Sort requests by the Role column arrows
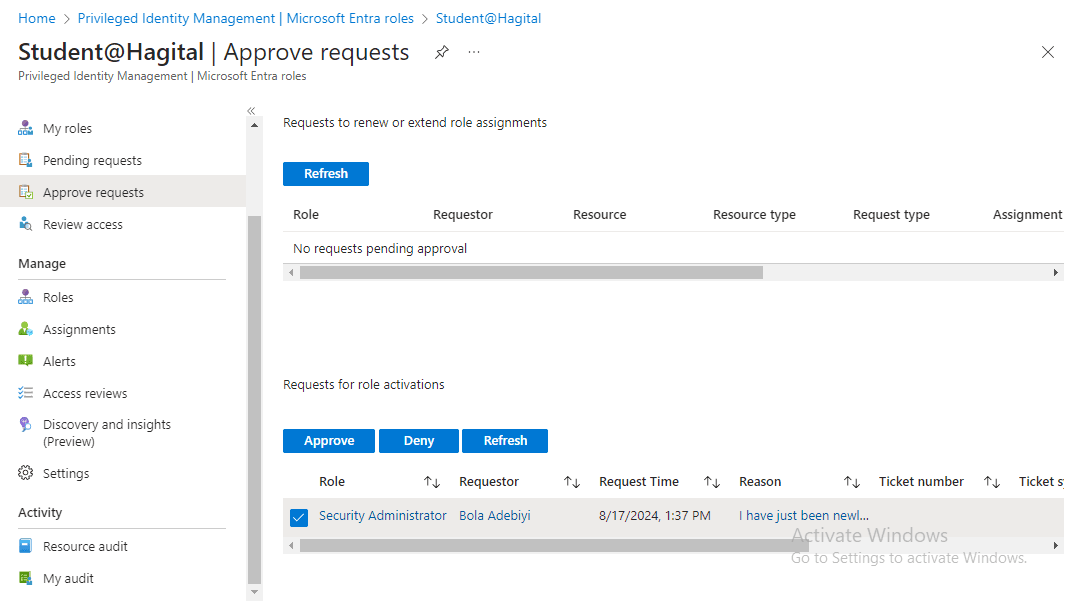 (431, 482)
